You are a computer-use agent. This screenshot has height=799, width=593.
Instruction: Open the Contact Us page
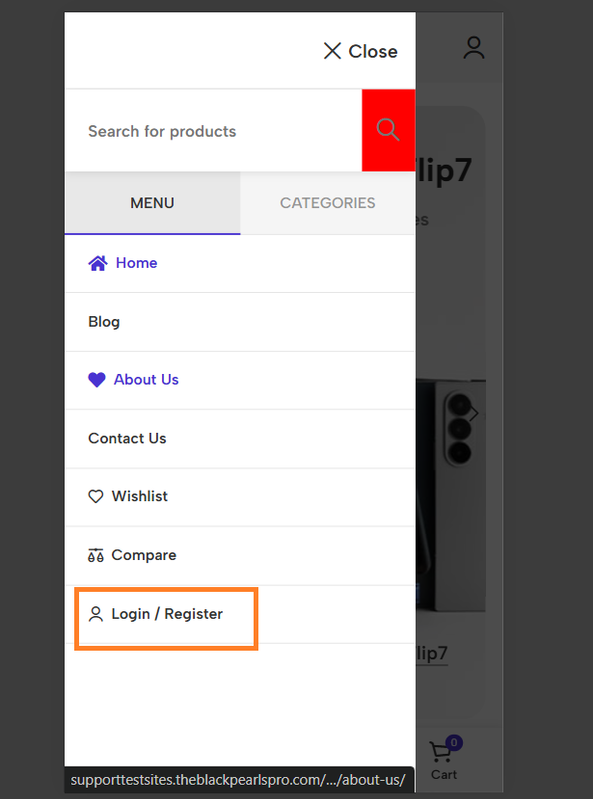(127, 438)
